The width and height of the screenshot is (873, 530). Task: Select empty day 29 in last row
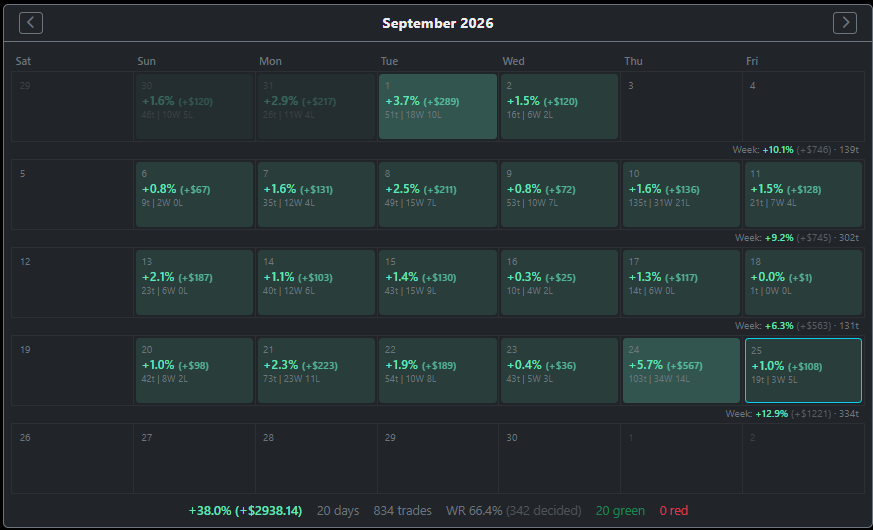click(438, 458)
